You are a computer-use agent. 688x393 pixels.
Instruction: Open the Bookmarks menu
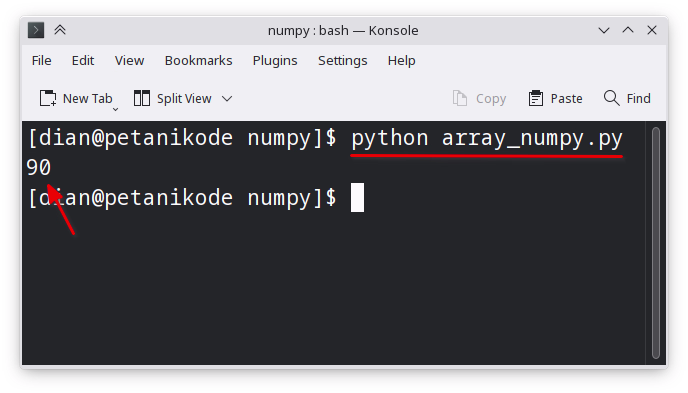point(198,61)
